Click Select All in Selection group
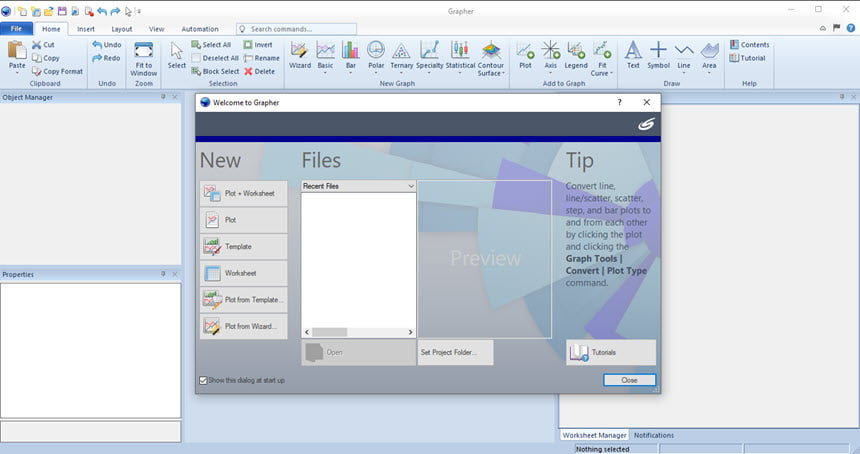 click(x=211, y=45)
